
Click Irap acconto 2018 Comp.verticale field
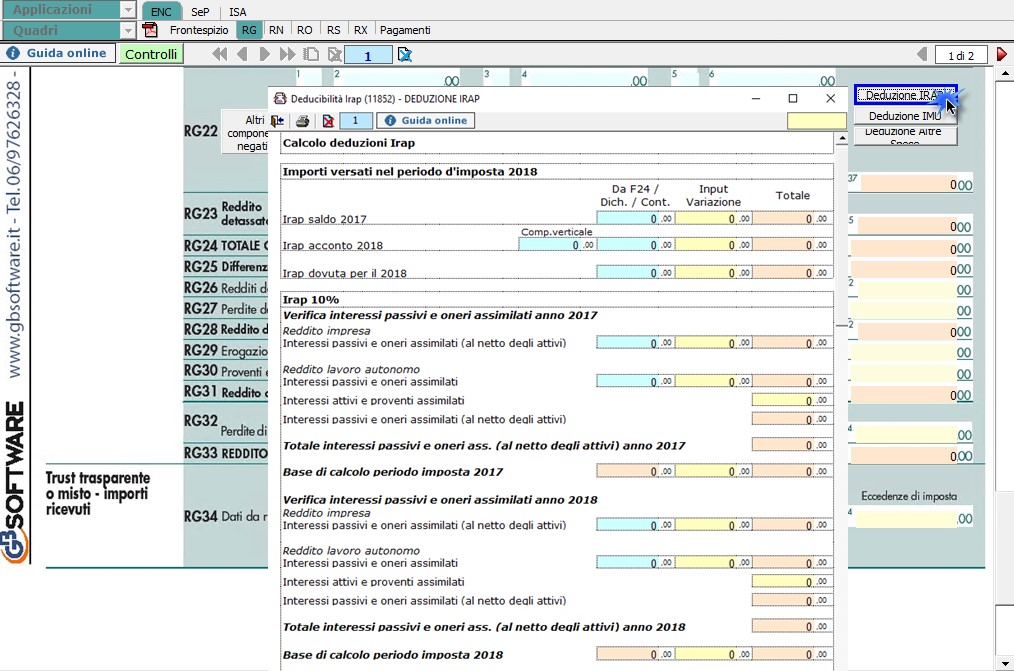[557, 244]
